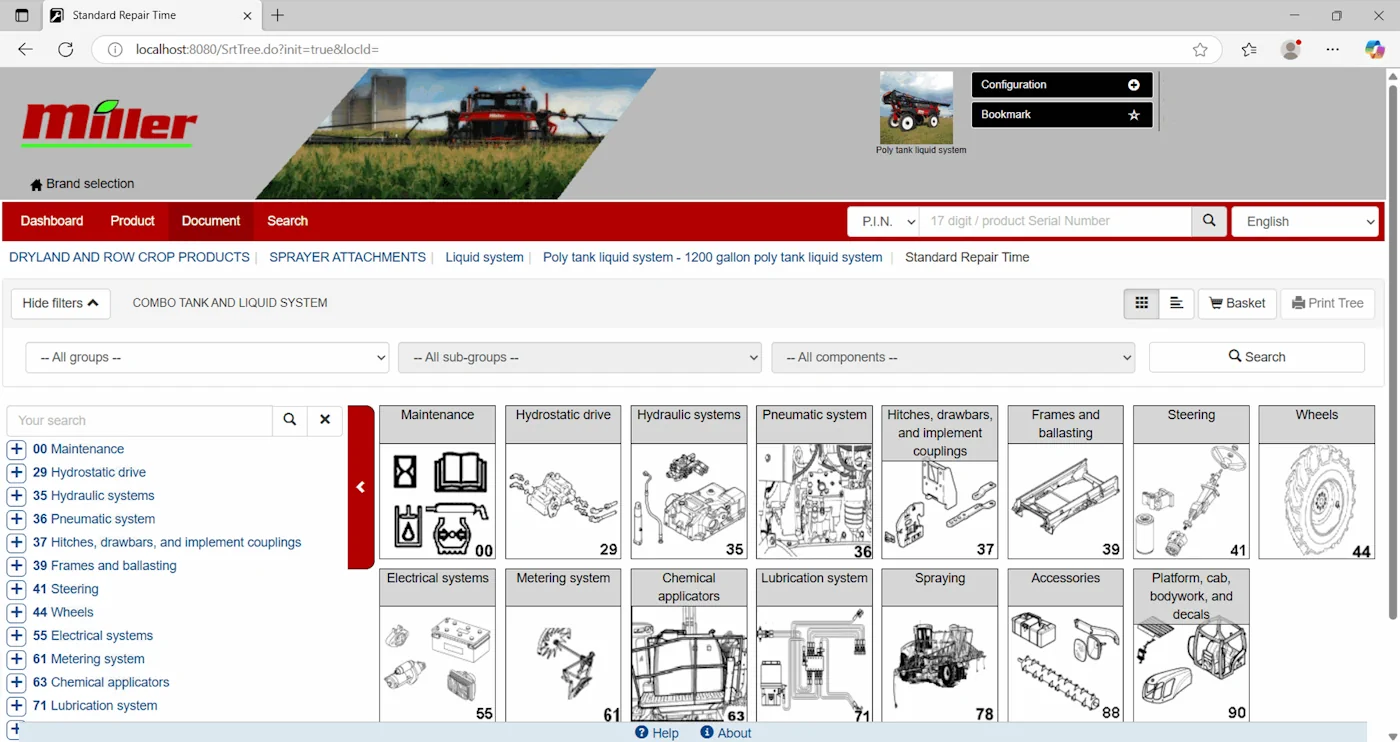Clear the tree search with X button
The height and width of the screenshot is (742, 1400).
click(325, 420)
